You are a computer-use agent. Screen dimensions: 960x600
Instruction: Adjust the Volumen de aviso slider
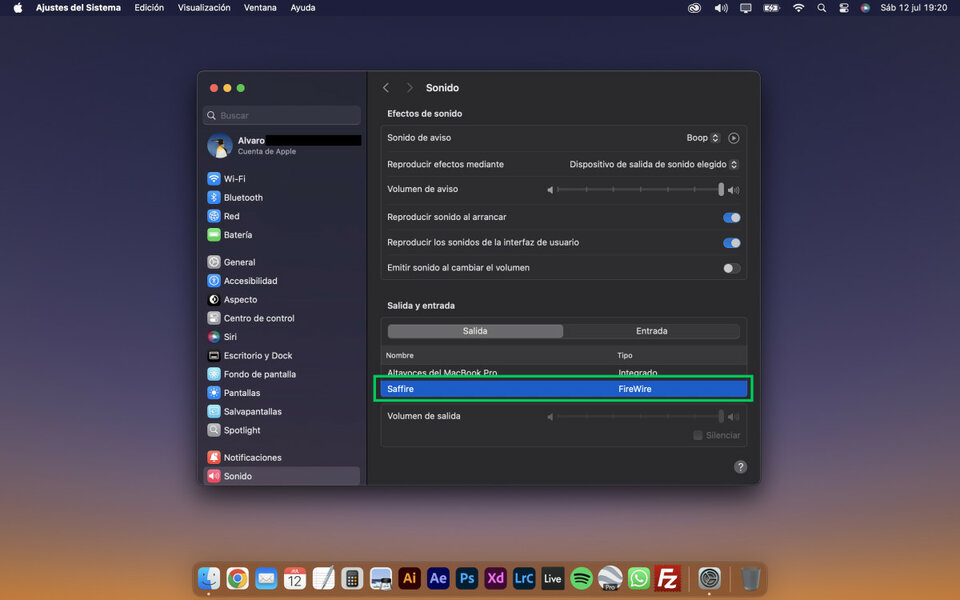[640, 189]
